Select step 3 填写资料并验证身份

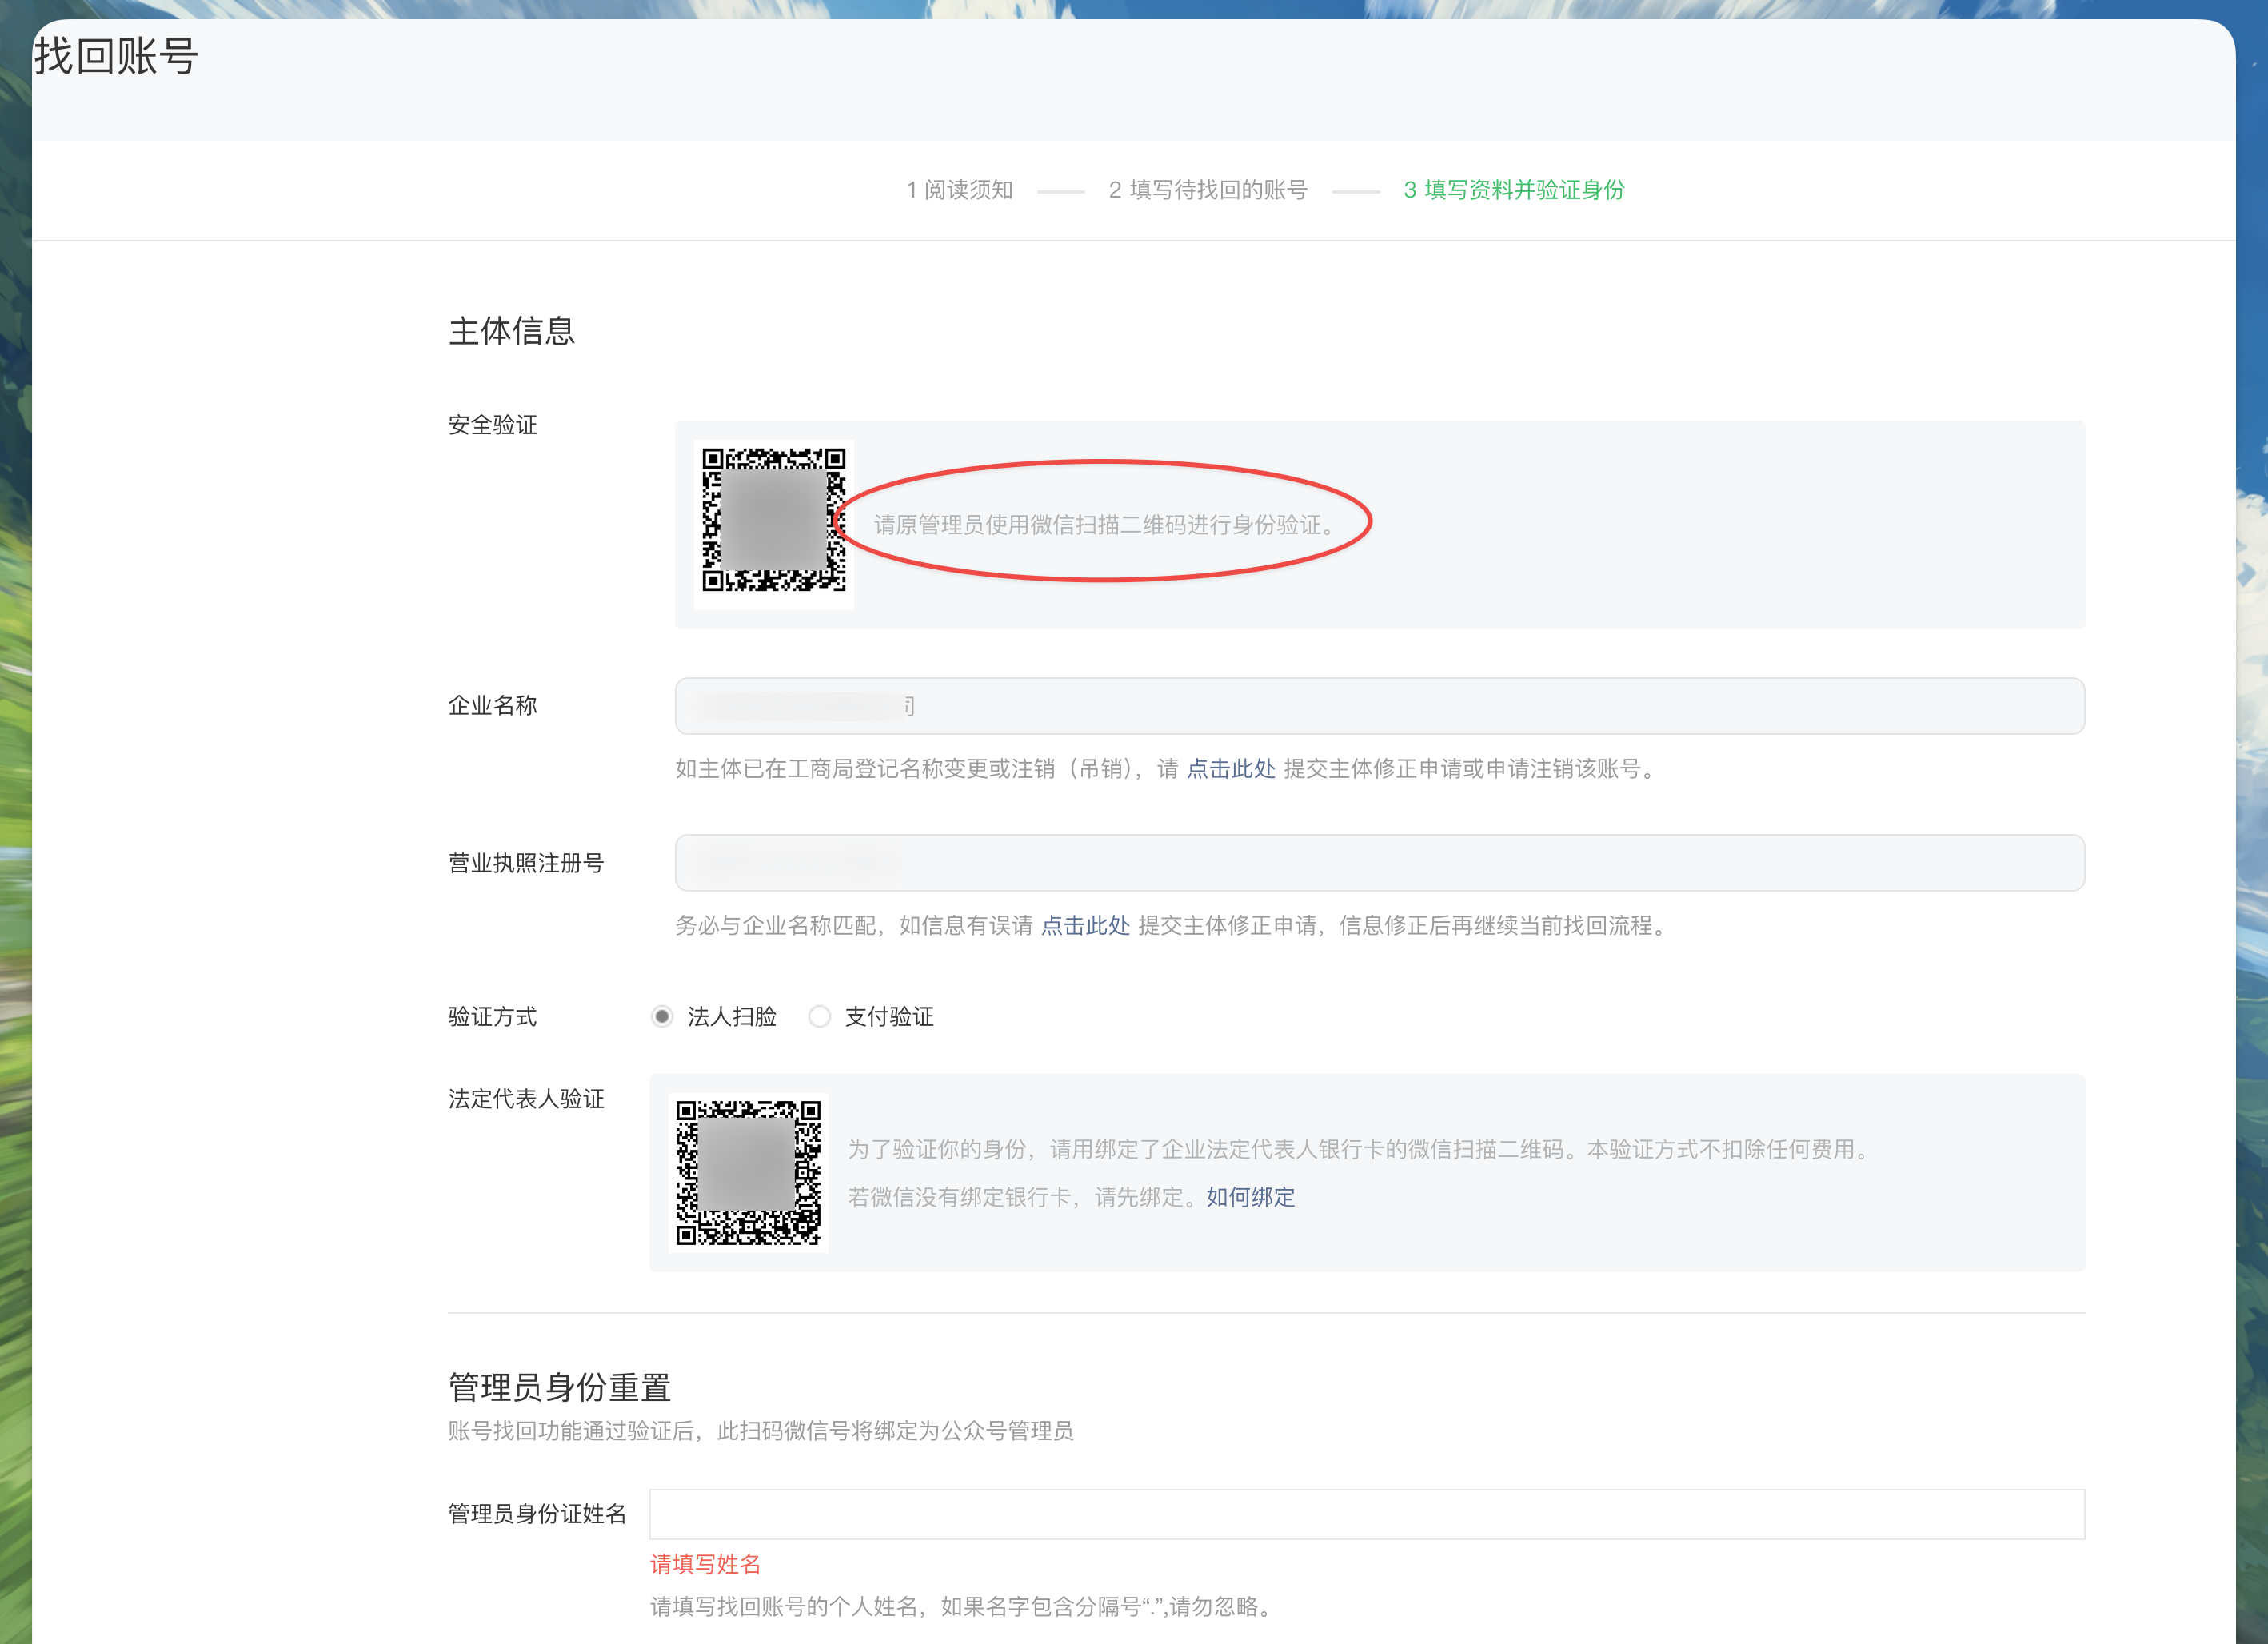[1513, 190]
